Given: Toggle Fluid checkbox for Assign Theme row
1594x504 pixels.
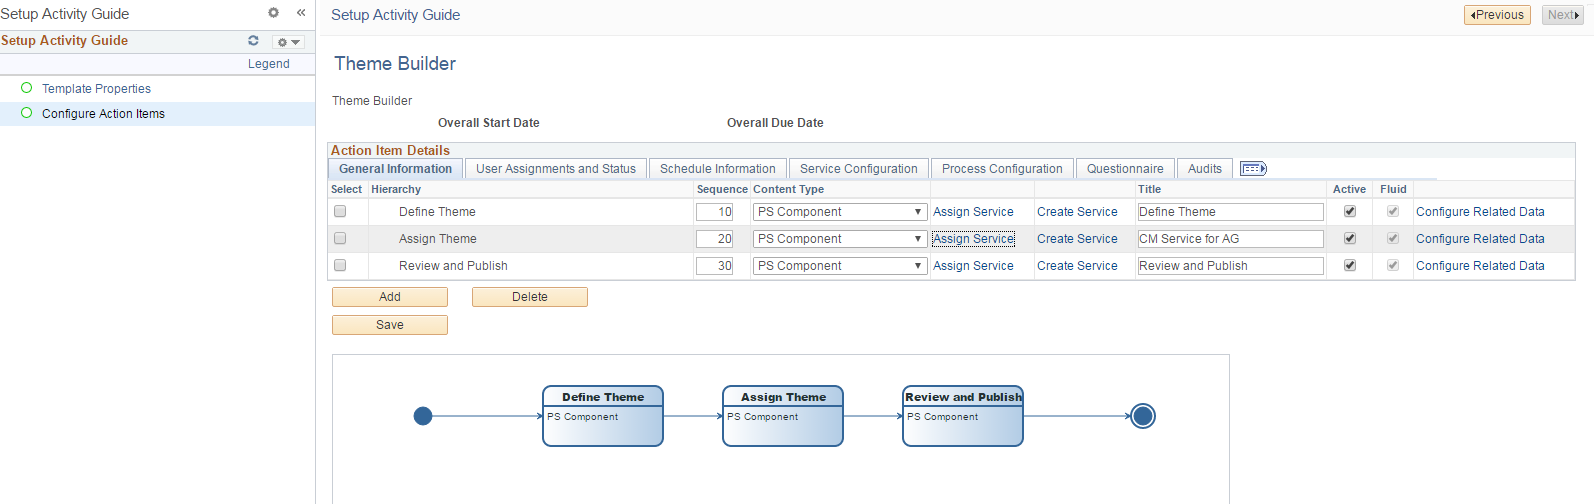Looking at the screenshot, I should 1393,239.
